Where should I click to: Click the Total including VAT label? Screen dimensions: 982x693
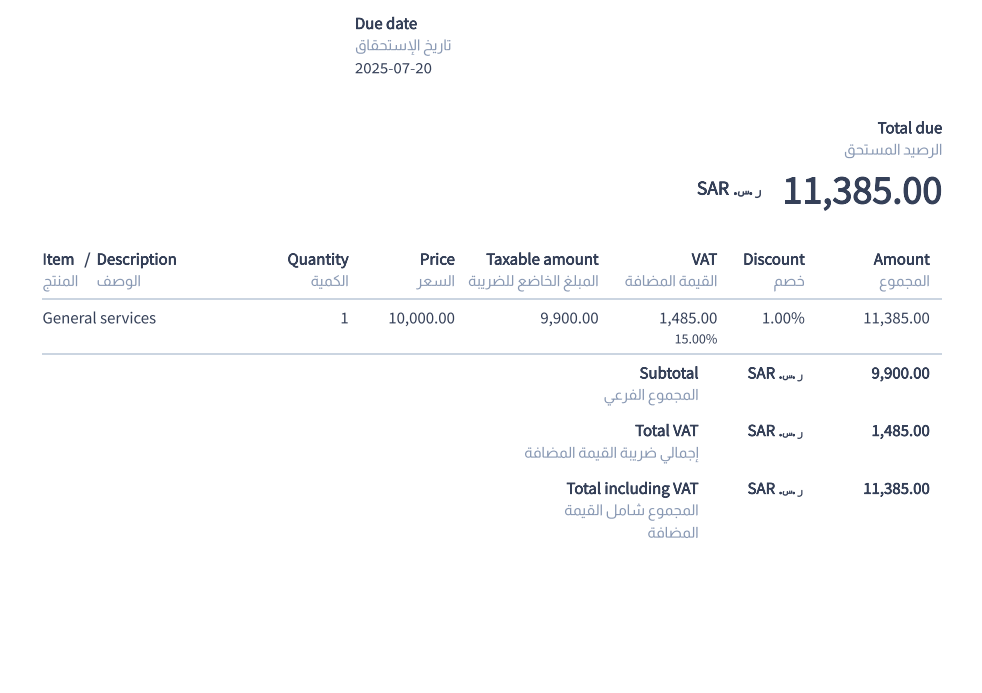pyautogui.click(x=632, y=489)
